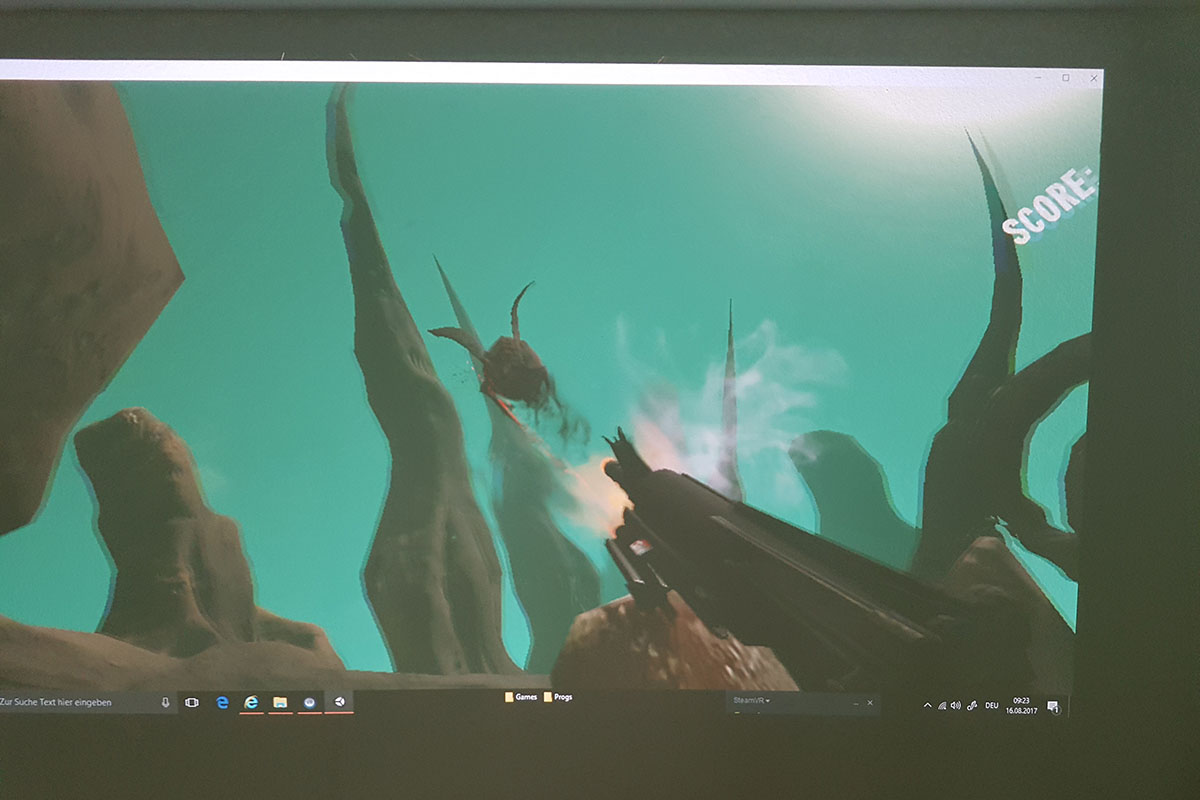Screen dimensions: 1200x800
Task: Click the microphone icon in search box
Action: [x=165, y=703]
